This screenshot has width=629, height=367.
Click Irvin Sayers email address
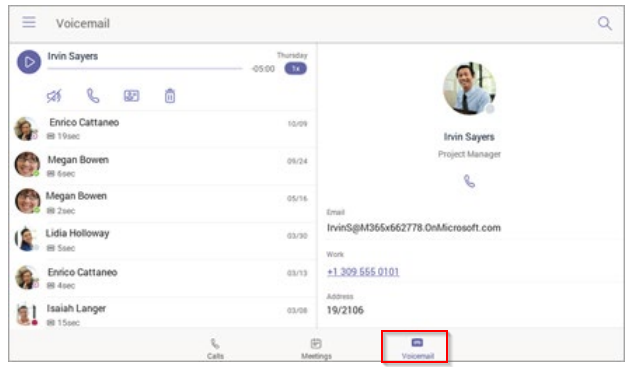(414, 228)
